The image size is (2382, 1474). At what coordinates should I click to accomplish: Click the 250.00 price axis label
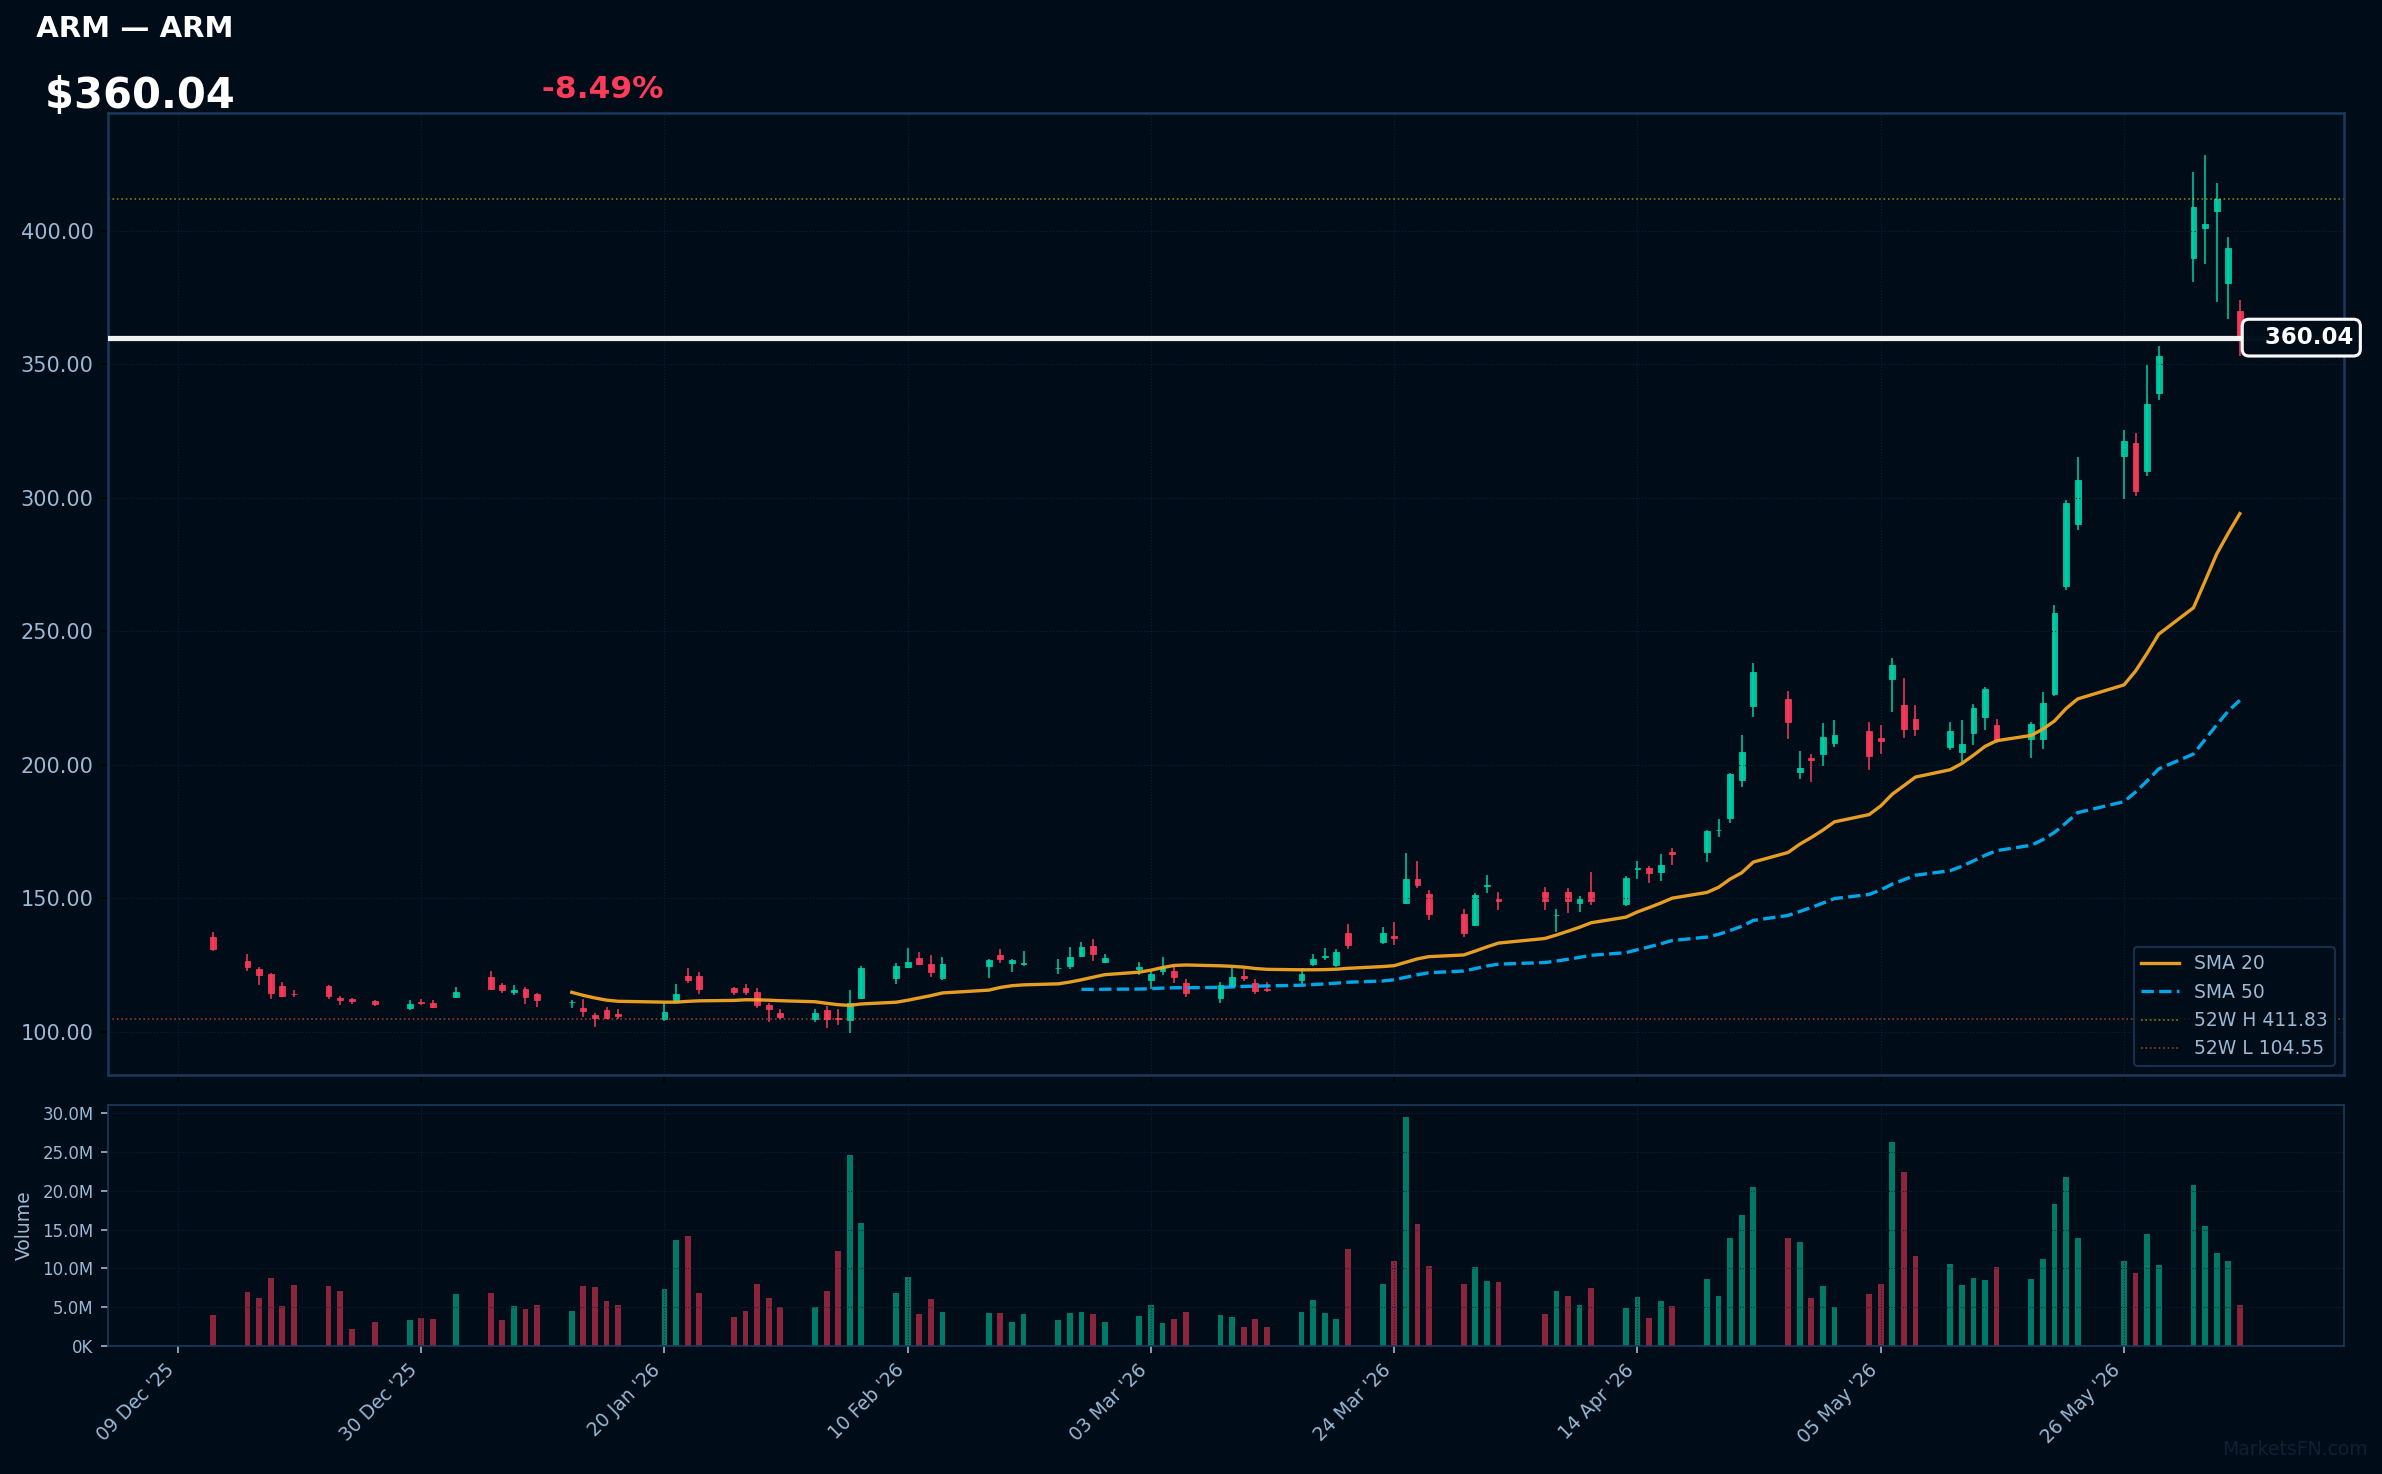(x=57, y=632)
